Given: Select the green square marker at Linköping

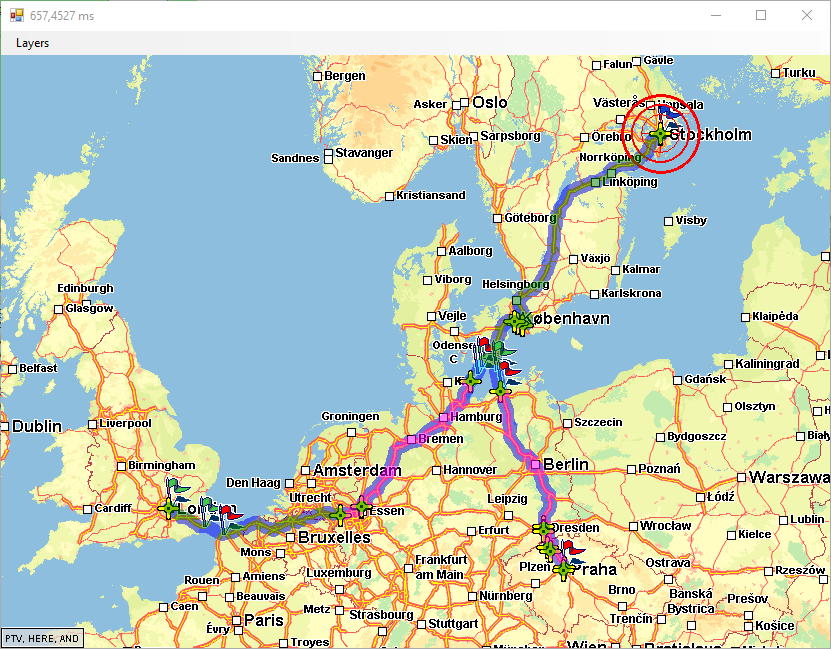Looking at the screenshot, I should point(596,182).
